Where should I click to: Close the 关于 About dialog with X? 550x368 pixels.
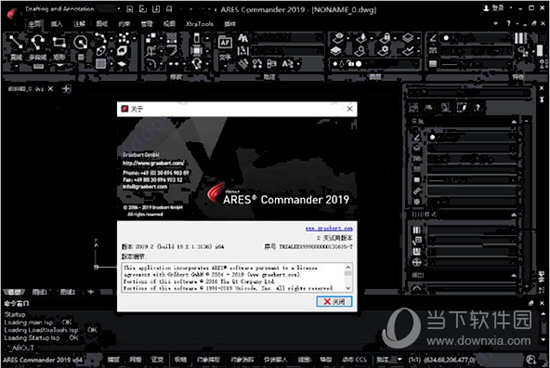click(350, 109)
